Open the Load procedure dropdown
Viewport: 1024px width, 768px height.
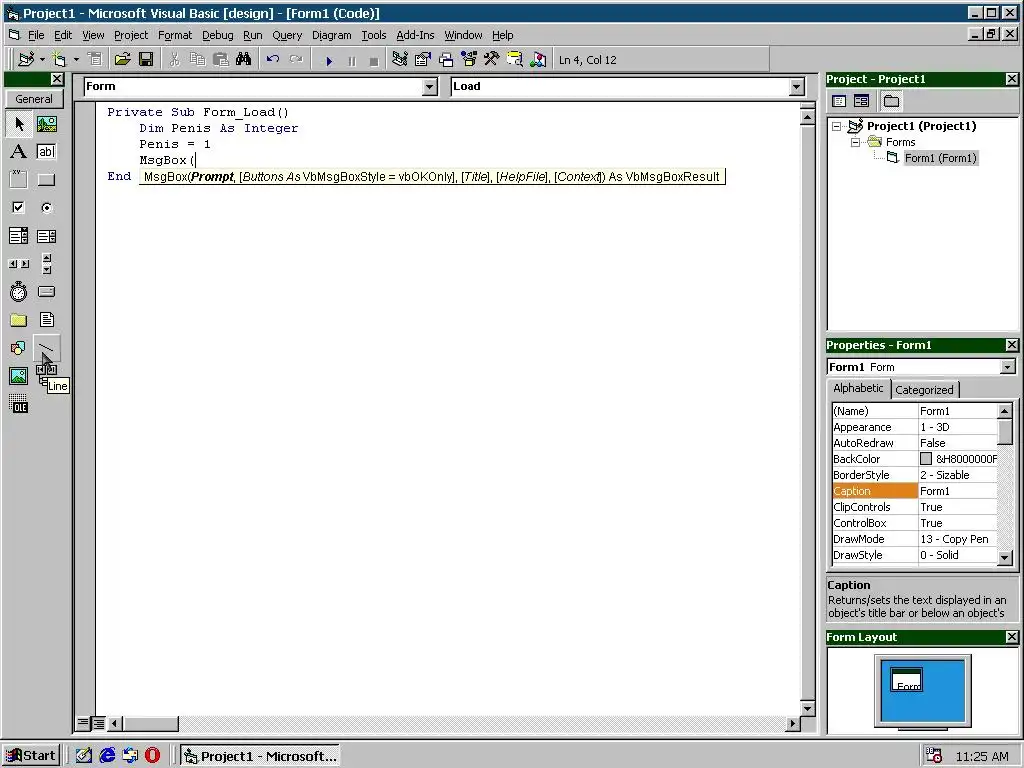pyautogui.click(x=796, y=86)
